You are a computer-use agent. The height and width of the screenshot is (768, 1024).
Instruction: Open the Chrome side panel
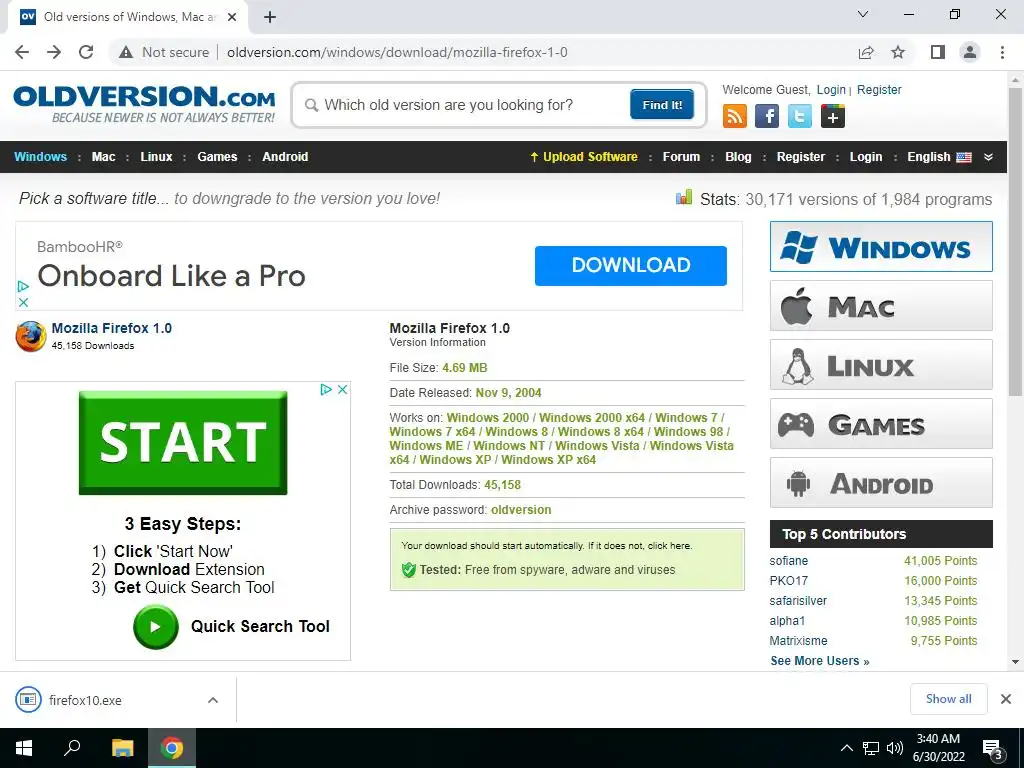pyautogui.click(x=938, y=52)
